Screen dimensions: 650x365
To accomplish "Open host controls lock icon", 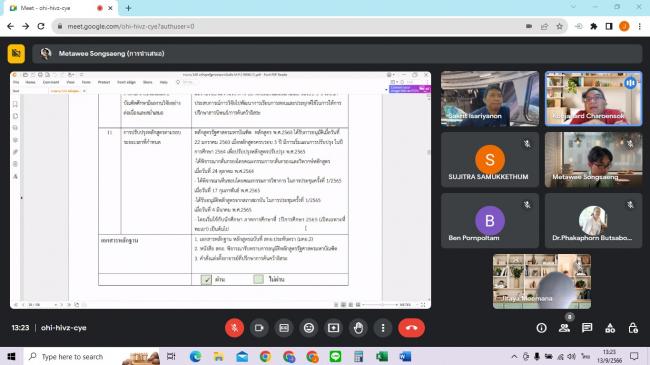I will [x=633, y=328].
